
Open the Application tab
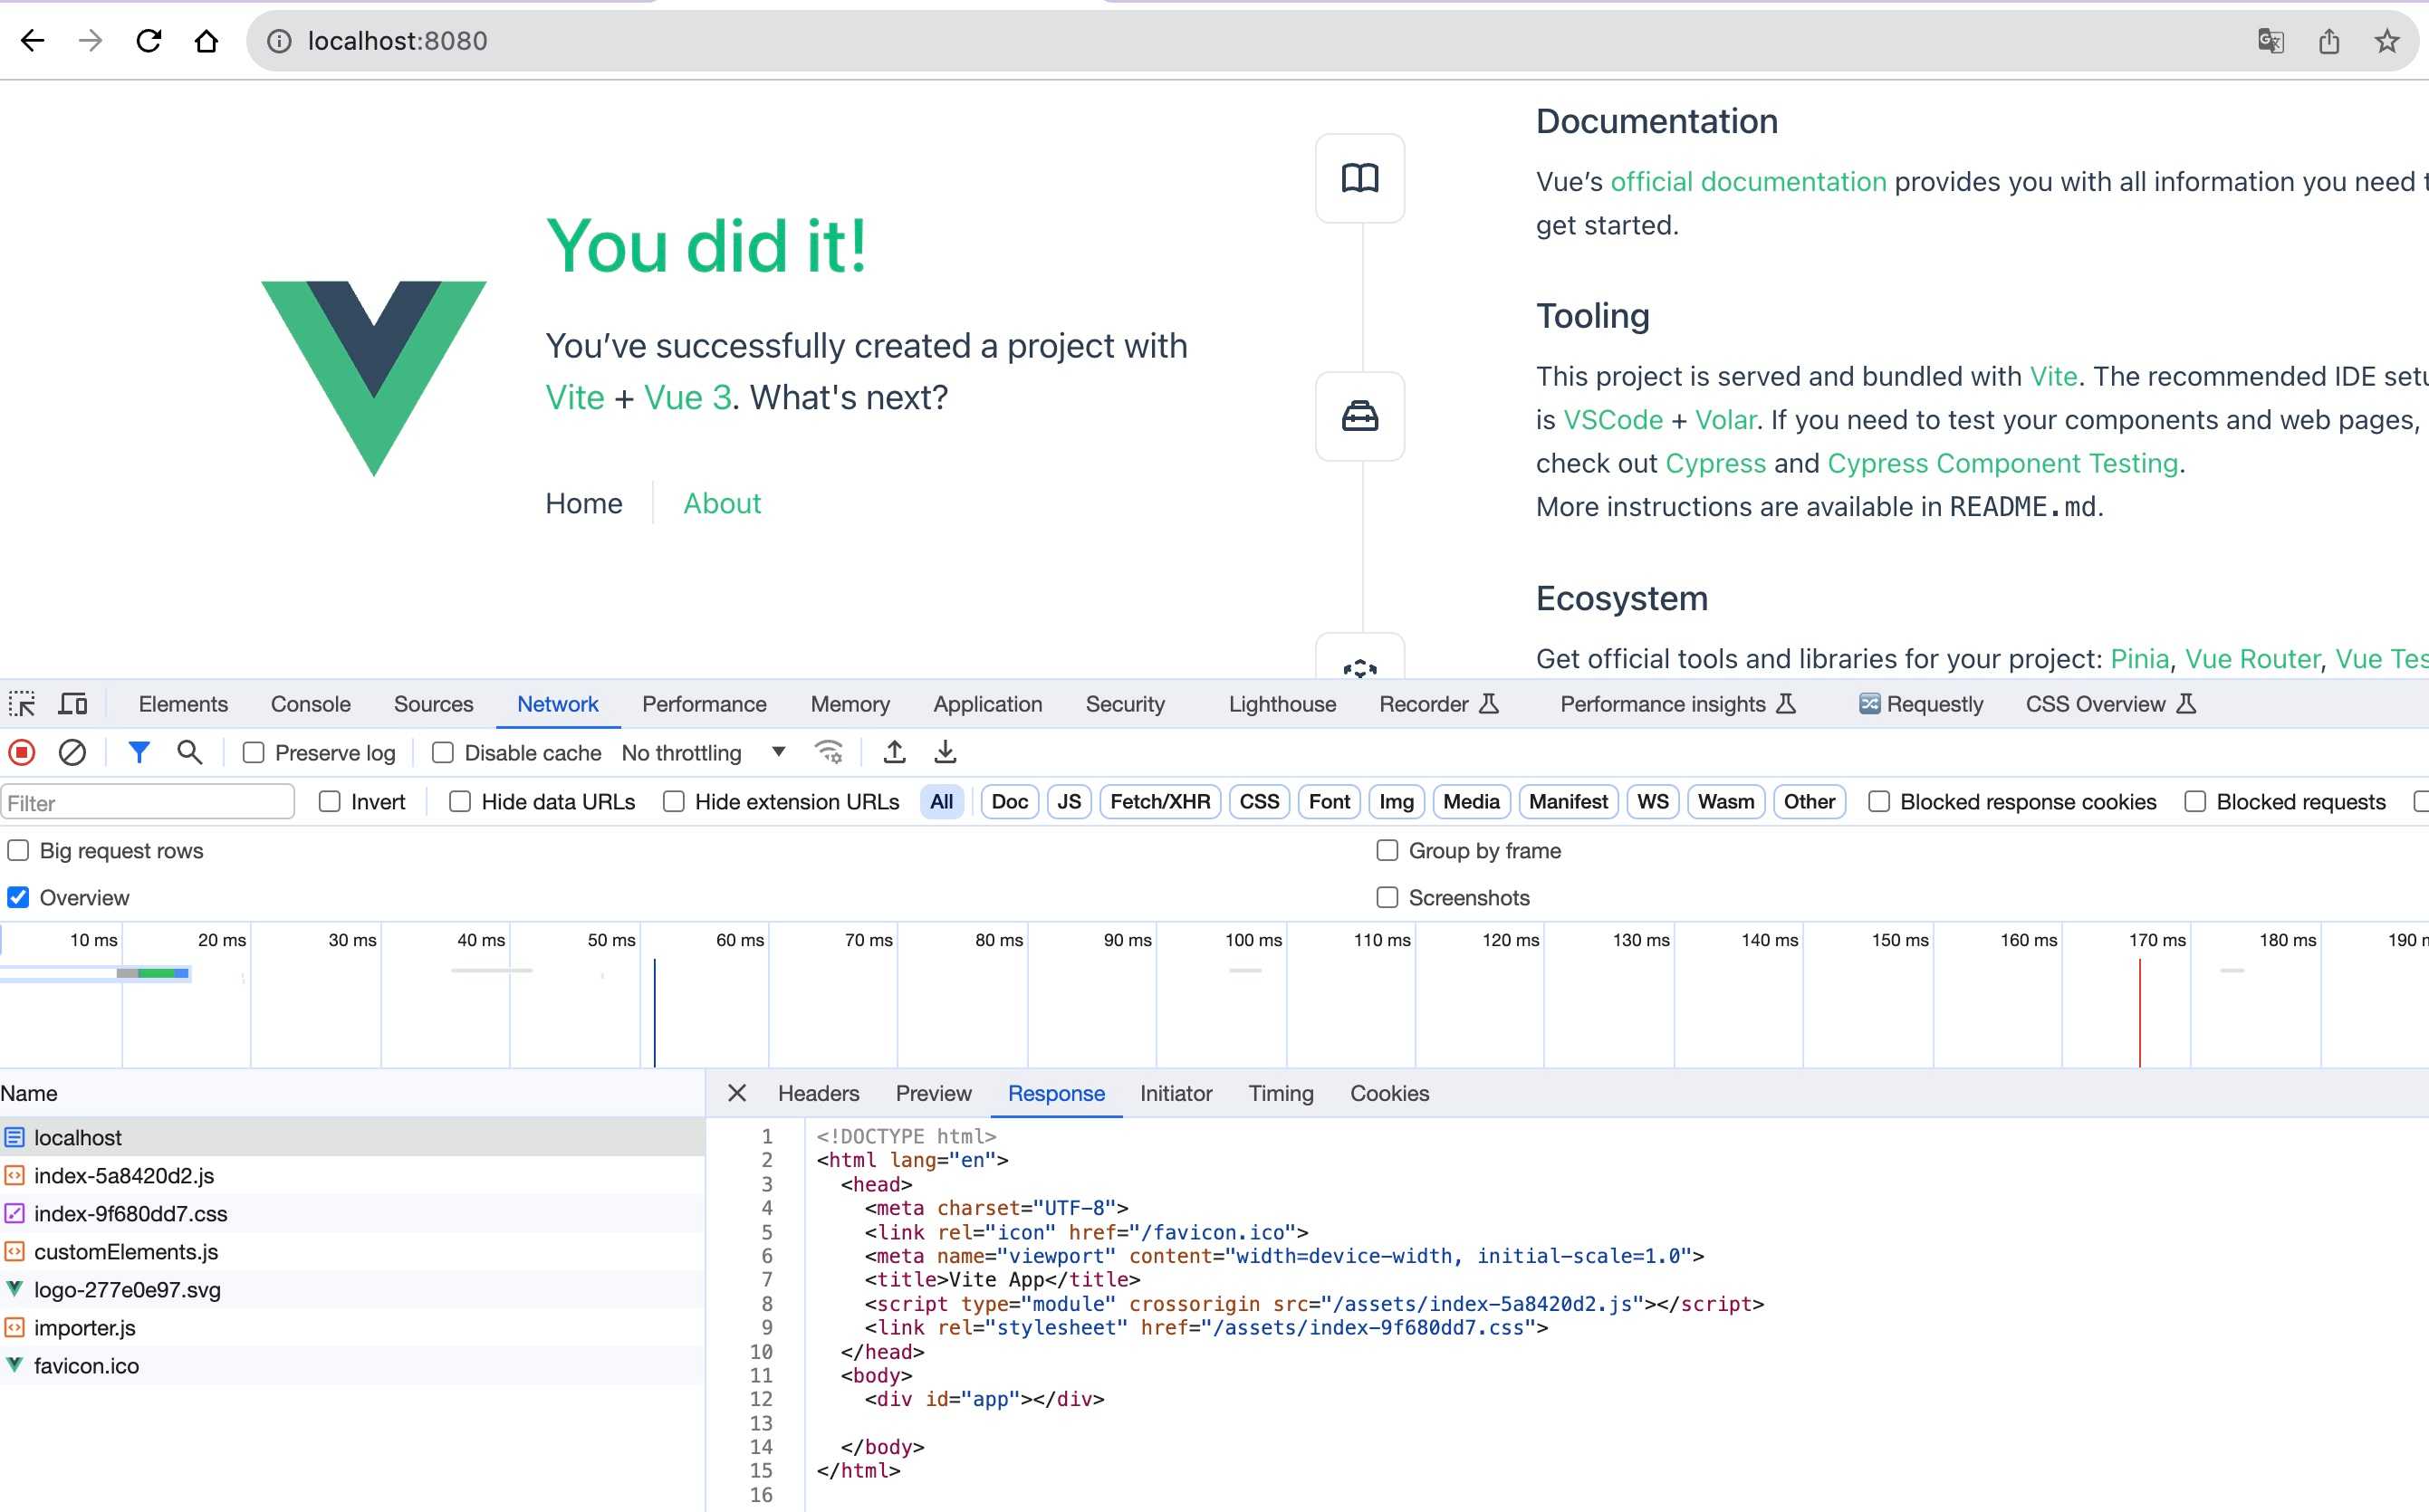coord(988,704)
